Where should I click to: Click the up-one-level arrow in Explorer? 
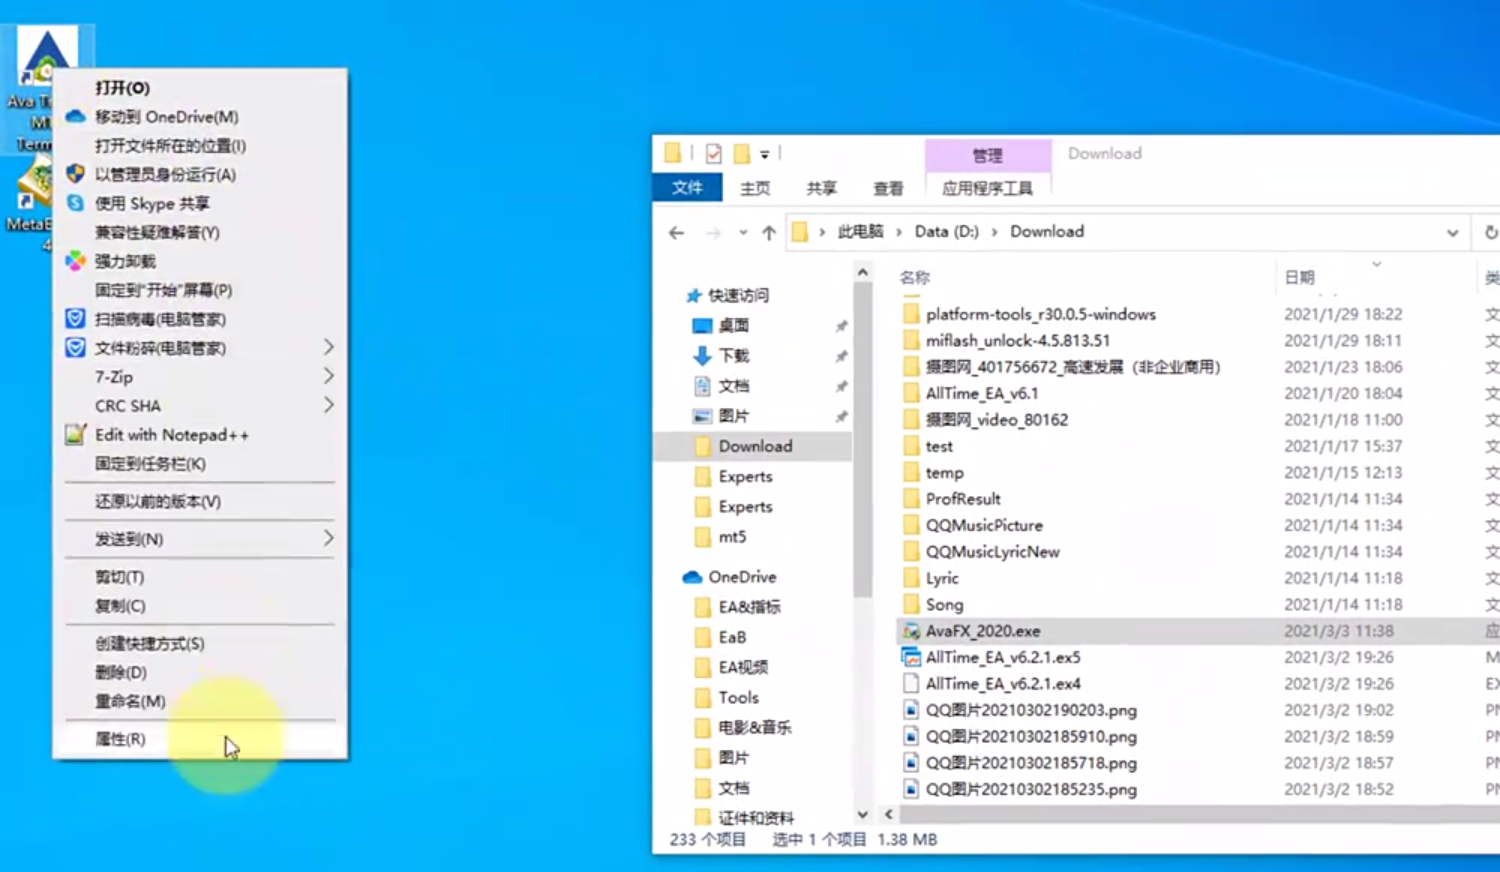tap(768, 232)
